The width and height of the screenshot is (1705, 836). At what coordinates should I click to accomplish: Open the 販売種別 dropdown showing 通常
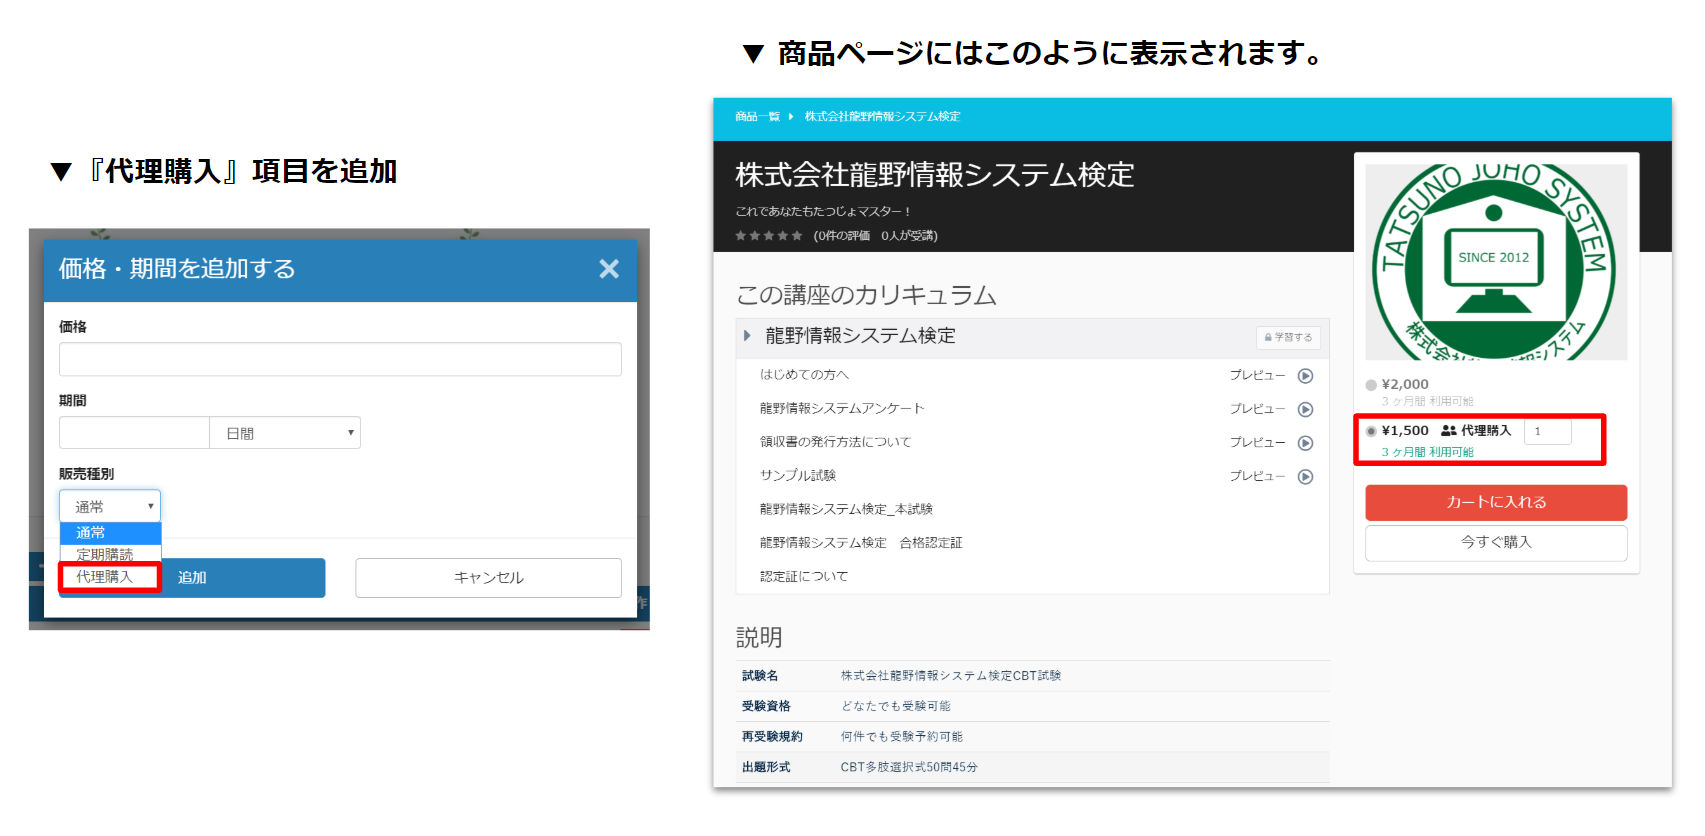click(x=109, y=506)
